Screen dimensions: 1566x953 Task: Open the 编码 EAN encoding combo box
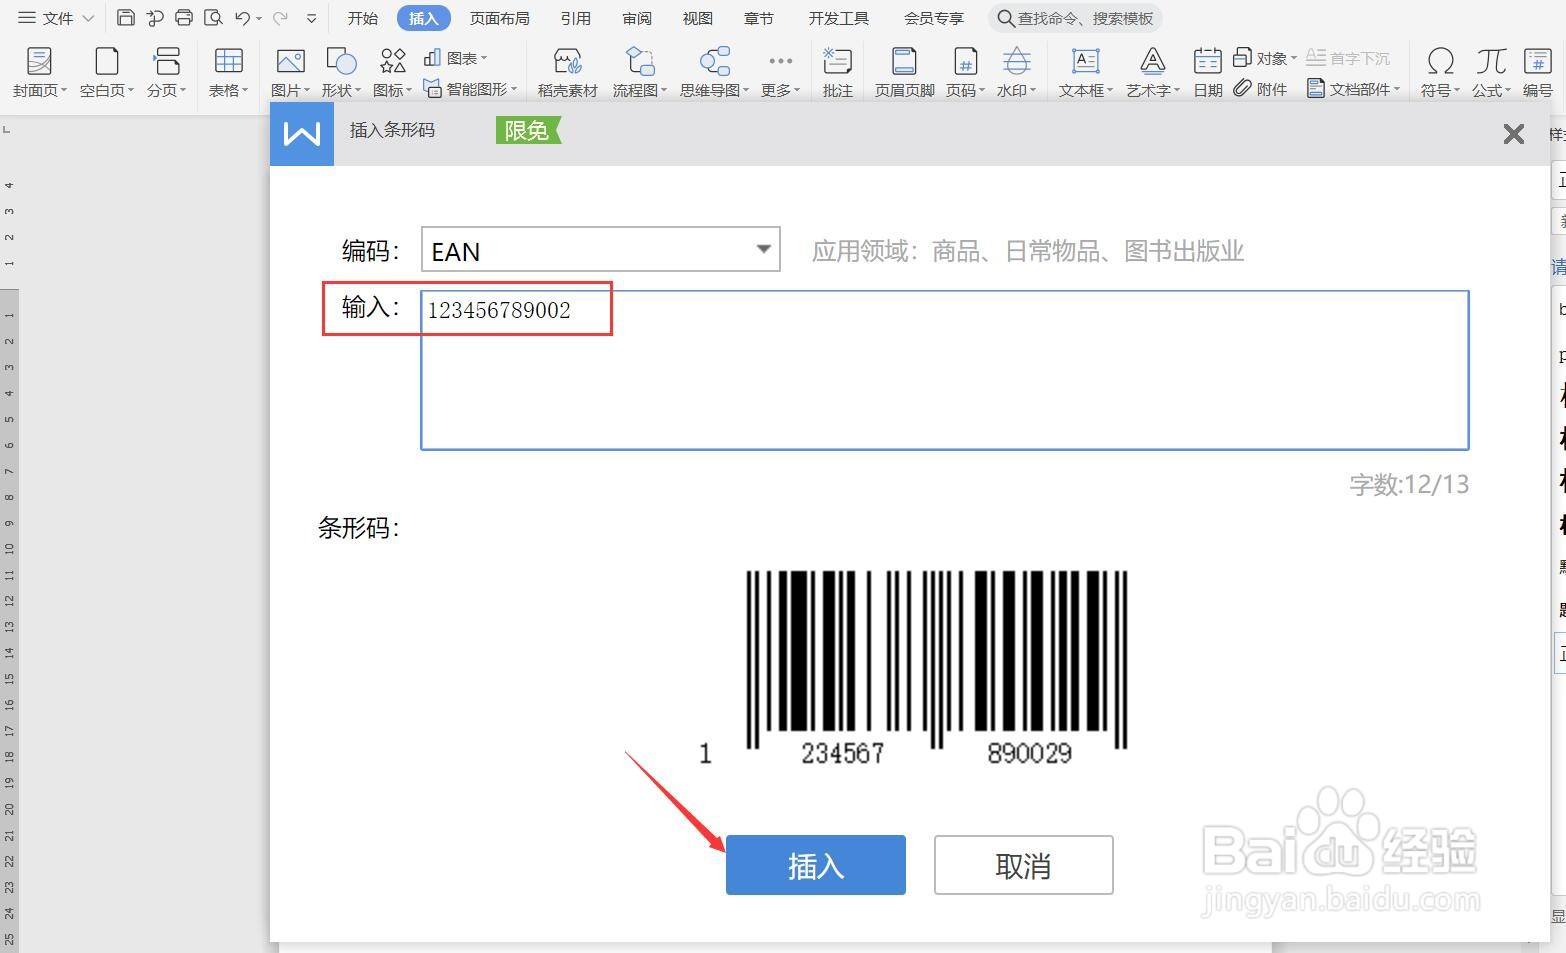[x=600, y=250]
